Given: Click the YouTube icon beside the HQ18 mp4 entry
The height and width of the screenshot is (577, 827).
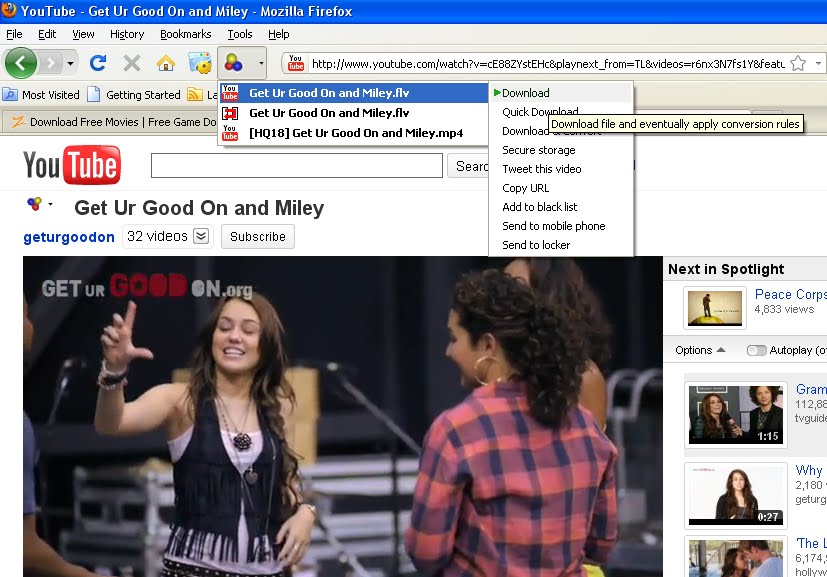Looking at the screenshot, I should click(230, 133).
